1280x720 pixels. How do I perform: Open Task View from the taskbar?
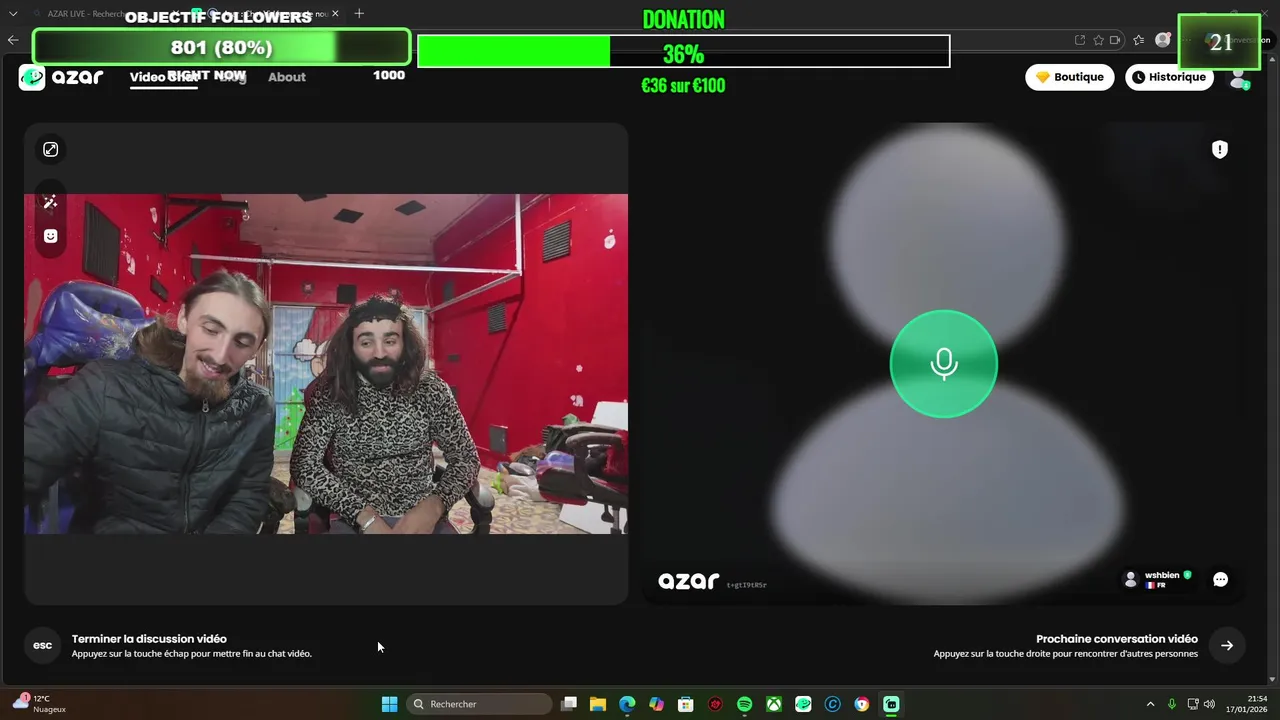[x=569, y=704]
